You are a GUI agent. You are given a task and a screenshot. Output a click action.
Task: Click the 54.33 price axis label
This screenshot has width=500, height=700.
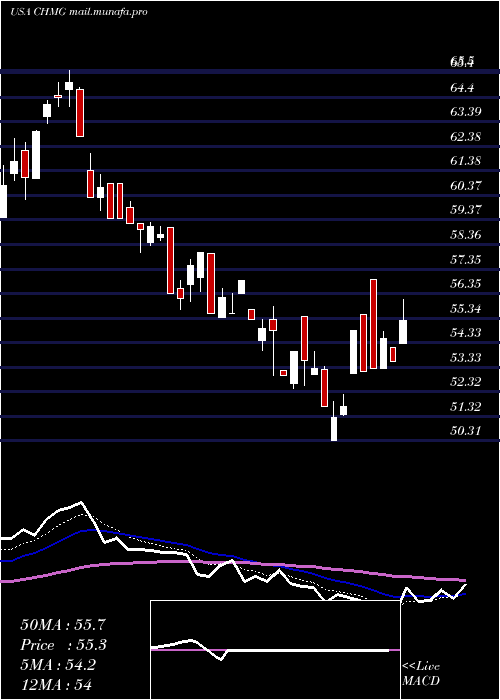click(x=465, y=333)
